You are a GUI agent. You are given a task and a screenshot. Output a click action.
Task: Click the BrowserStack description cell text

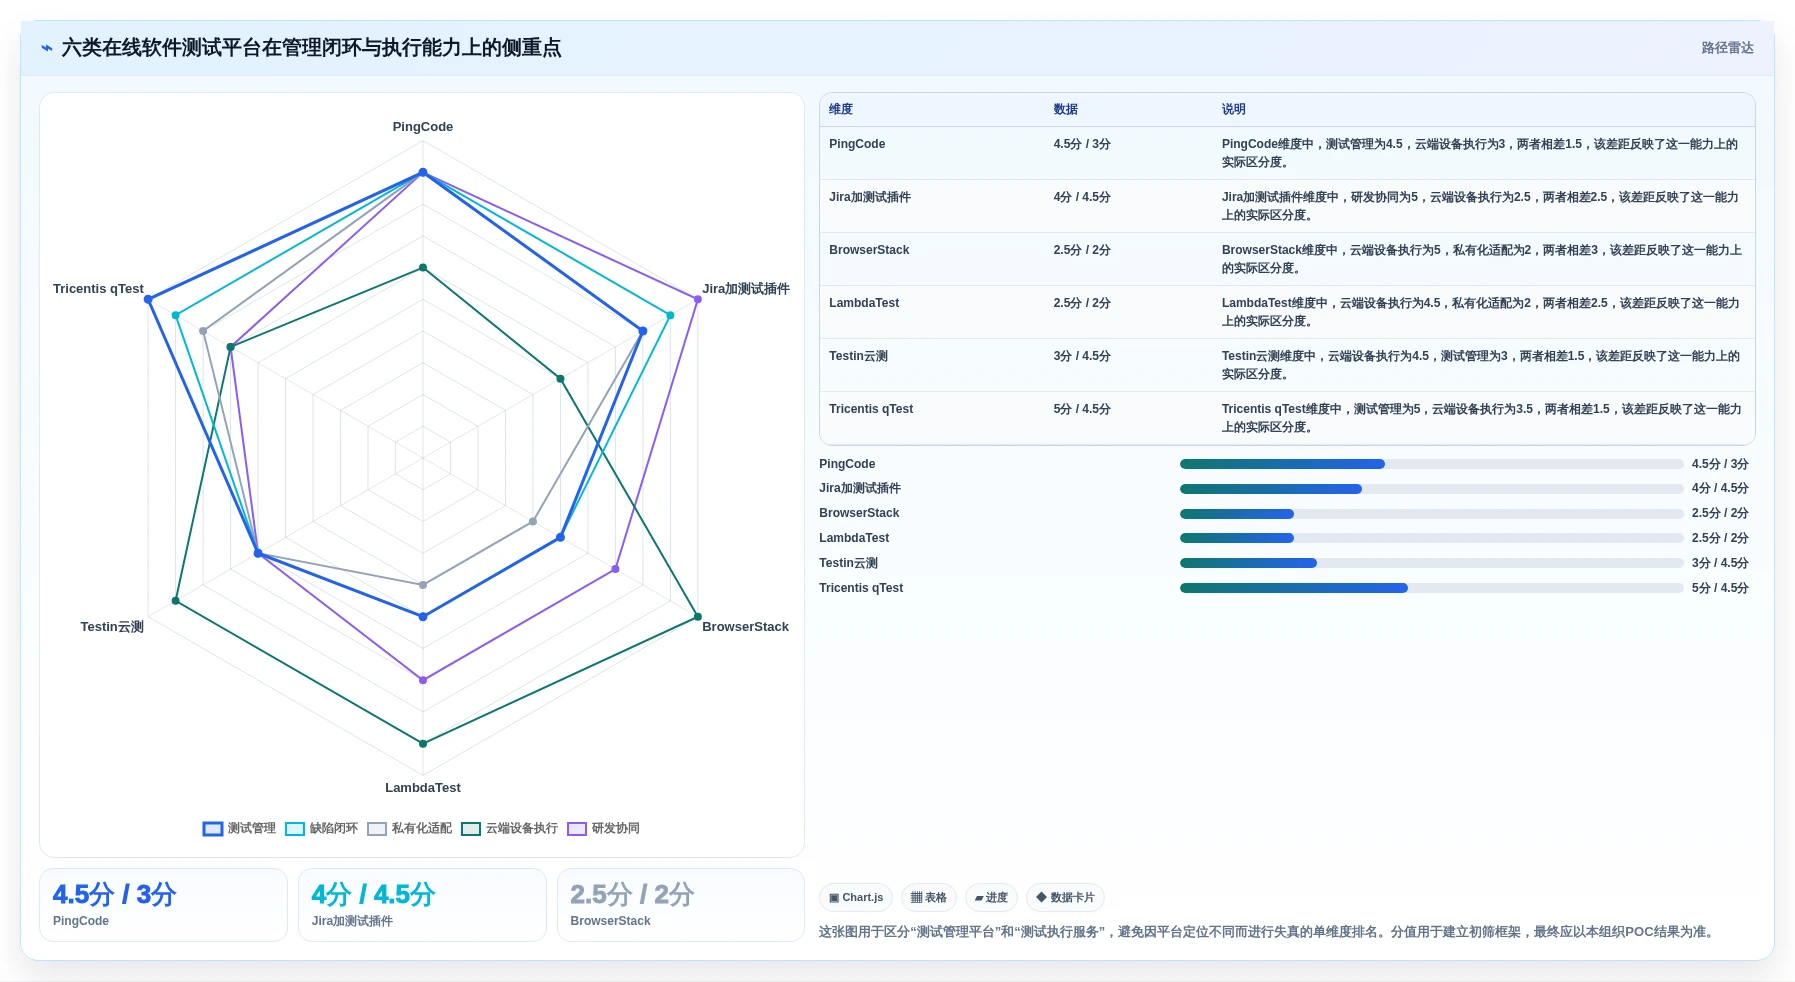click(x=1482, y=259)
